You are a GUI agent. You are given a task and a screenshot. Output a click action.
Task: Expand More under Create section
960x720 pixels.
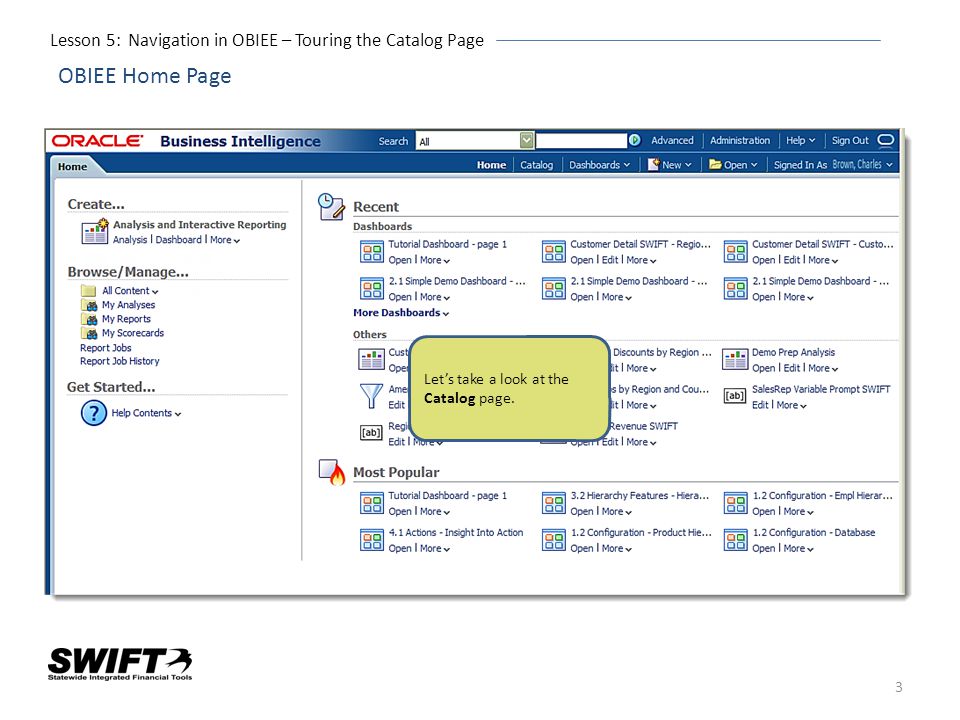coord(225,240)
